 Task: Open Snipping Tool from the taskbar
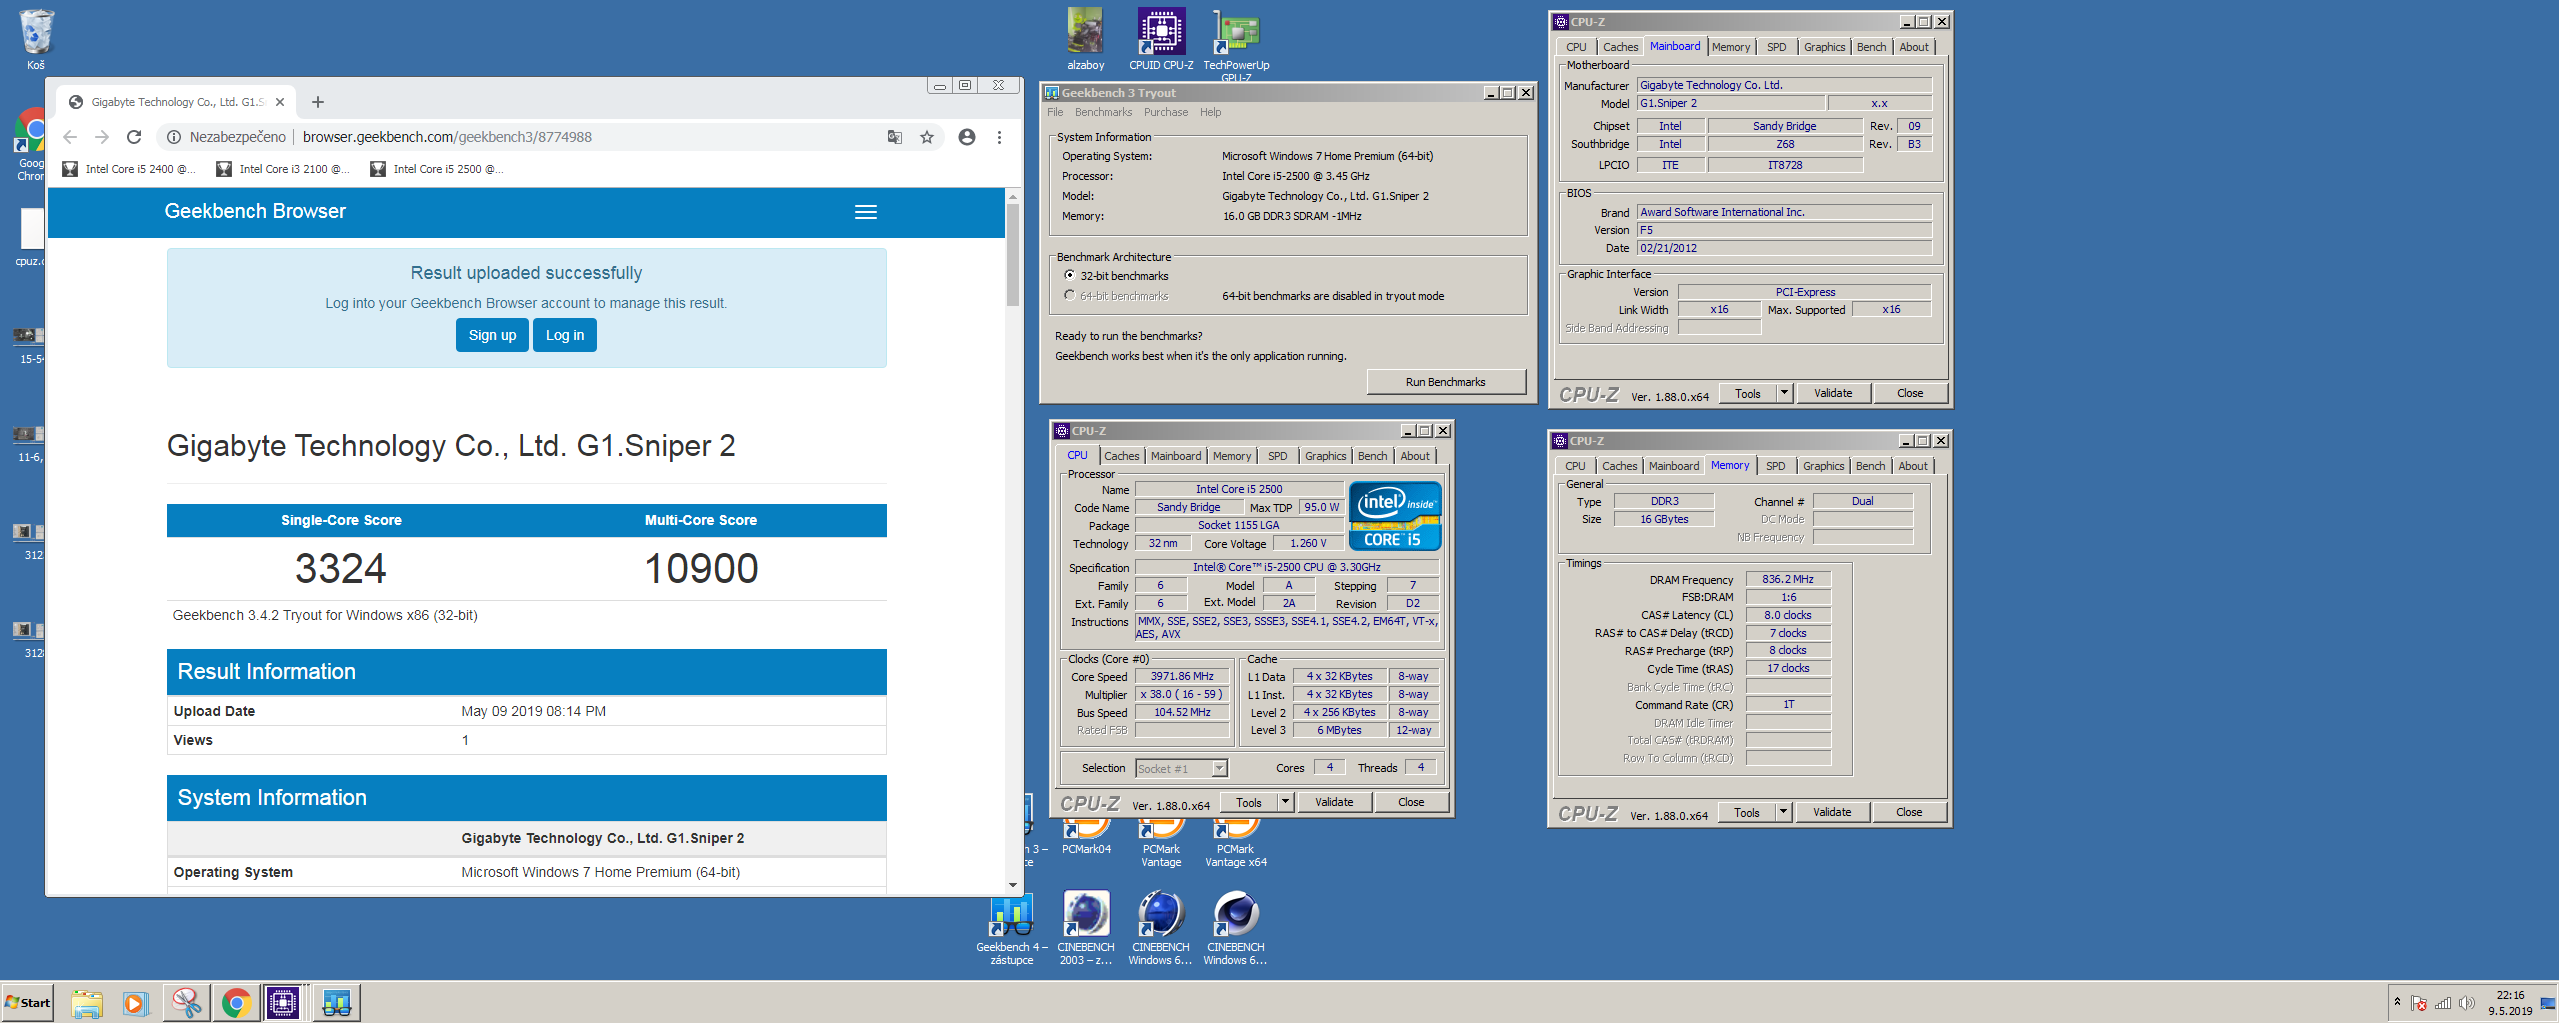186,1002
